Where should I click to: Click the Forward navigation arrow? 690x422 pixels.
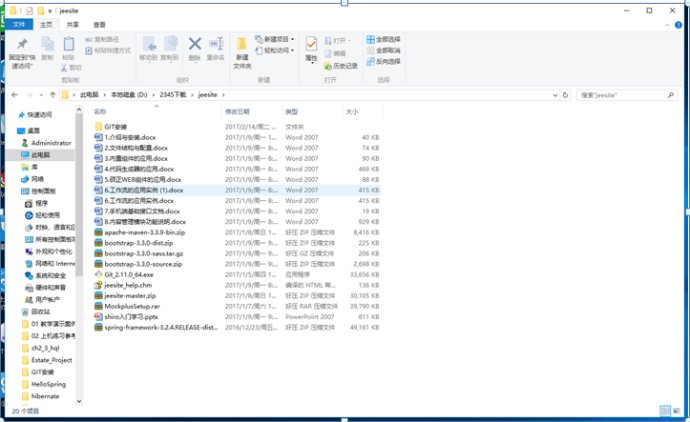(x=29, y=95)
